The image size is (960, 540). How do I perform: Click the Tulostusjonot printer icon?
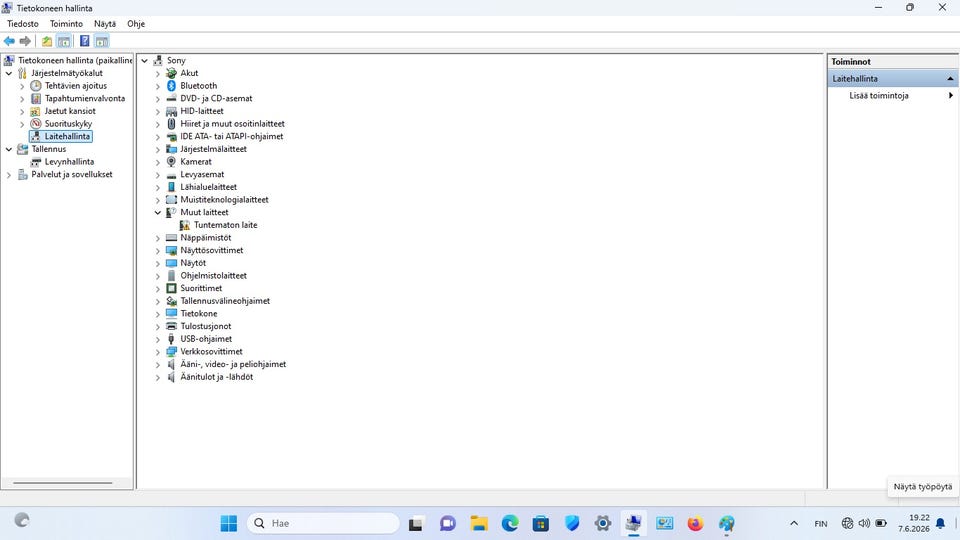tap(171, 326)
